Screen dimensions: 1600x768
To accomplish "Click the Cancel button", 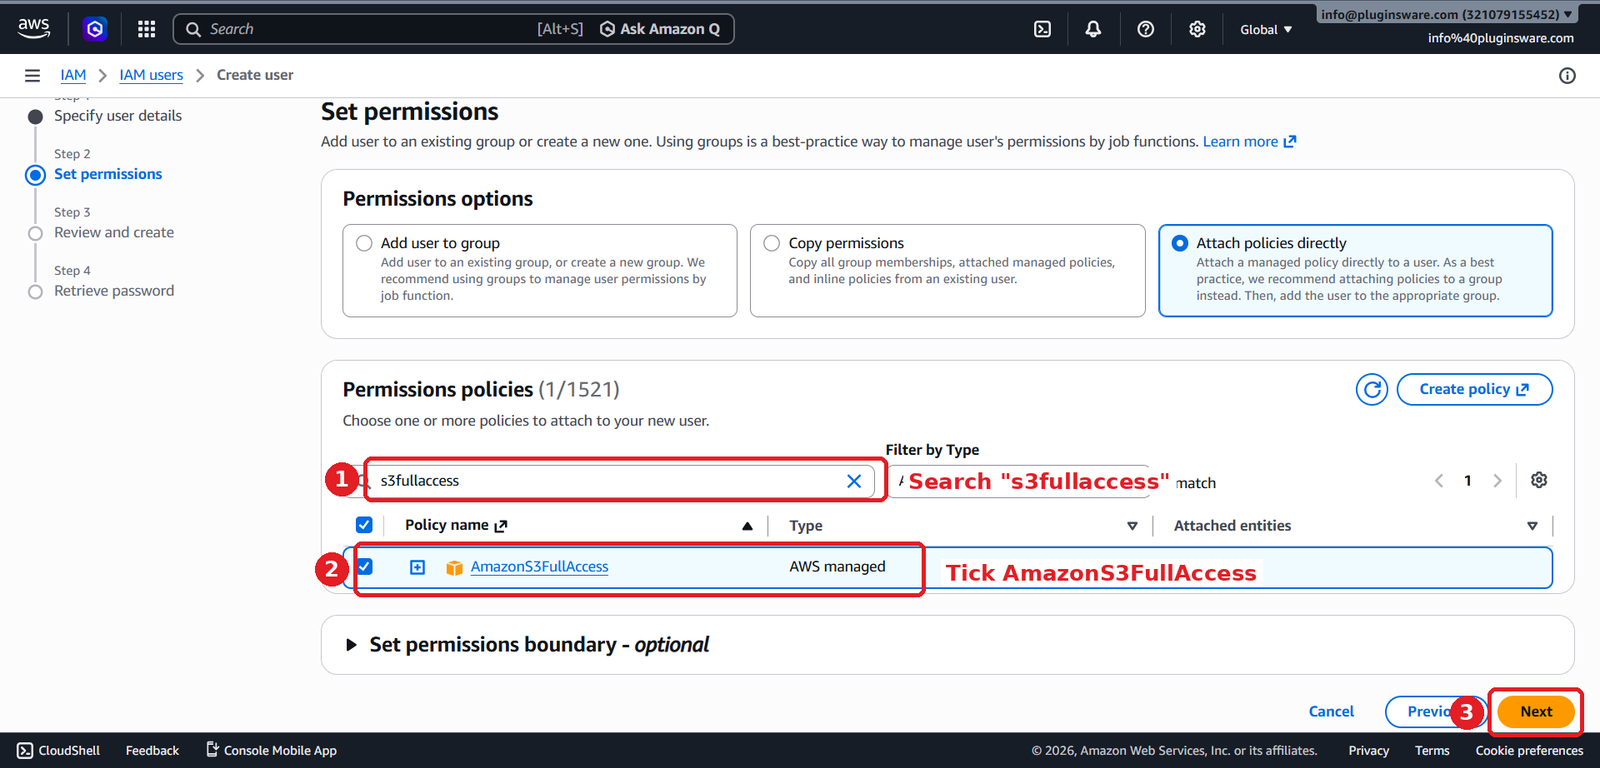I will coord(1331,712).
